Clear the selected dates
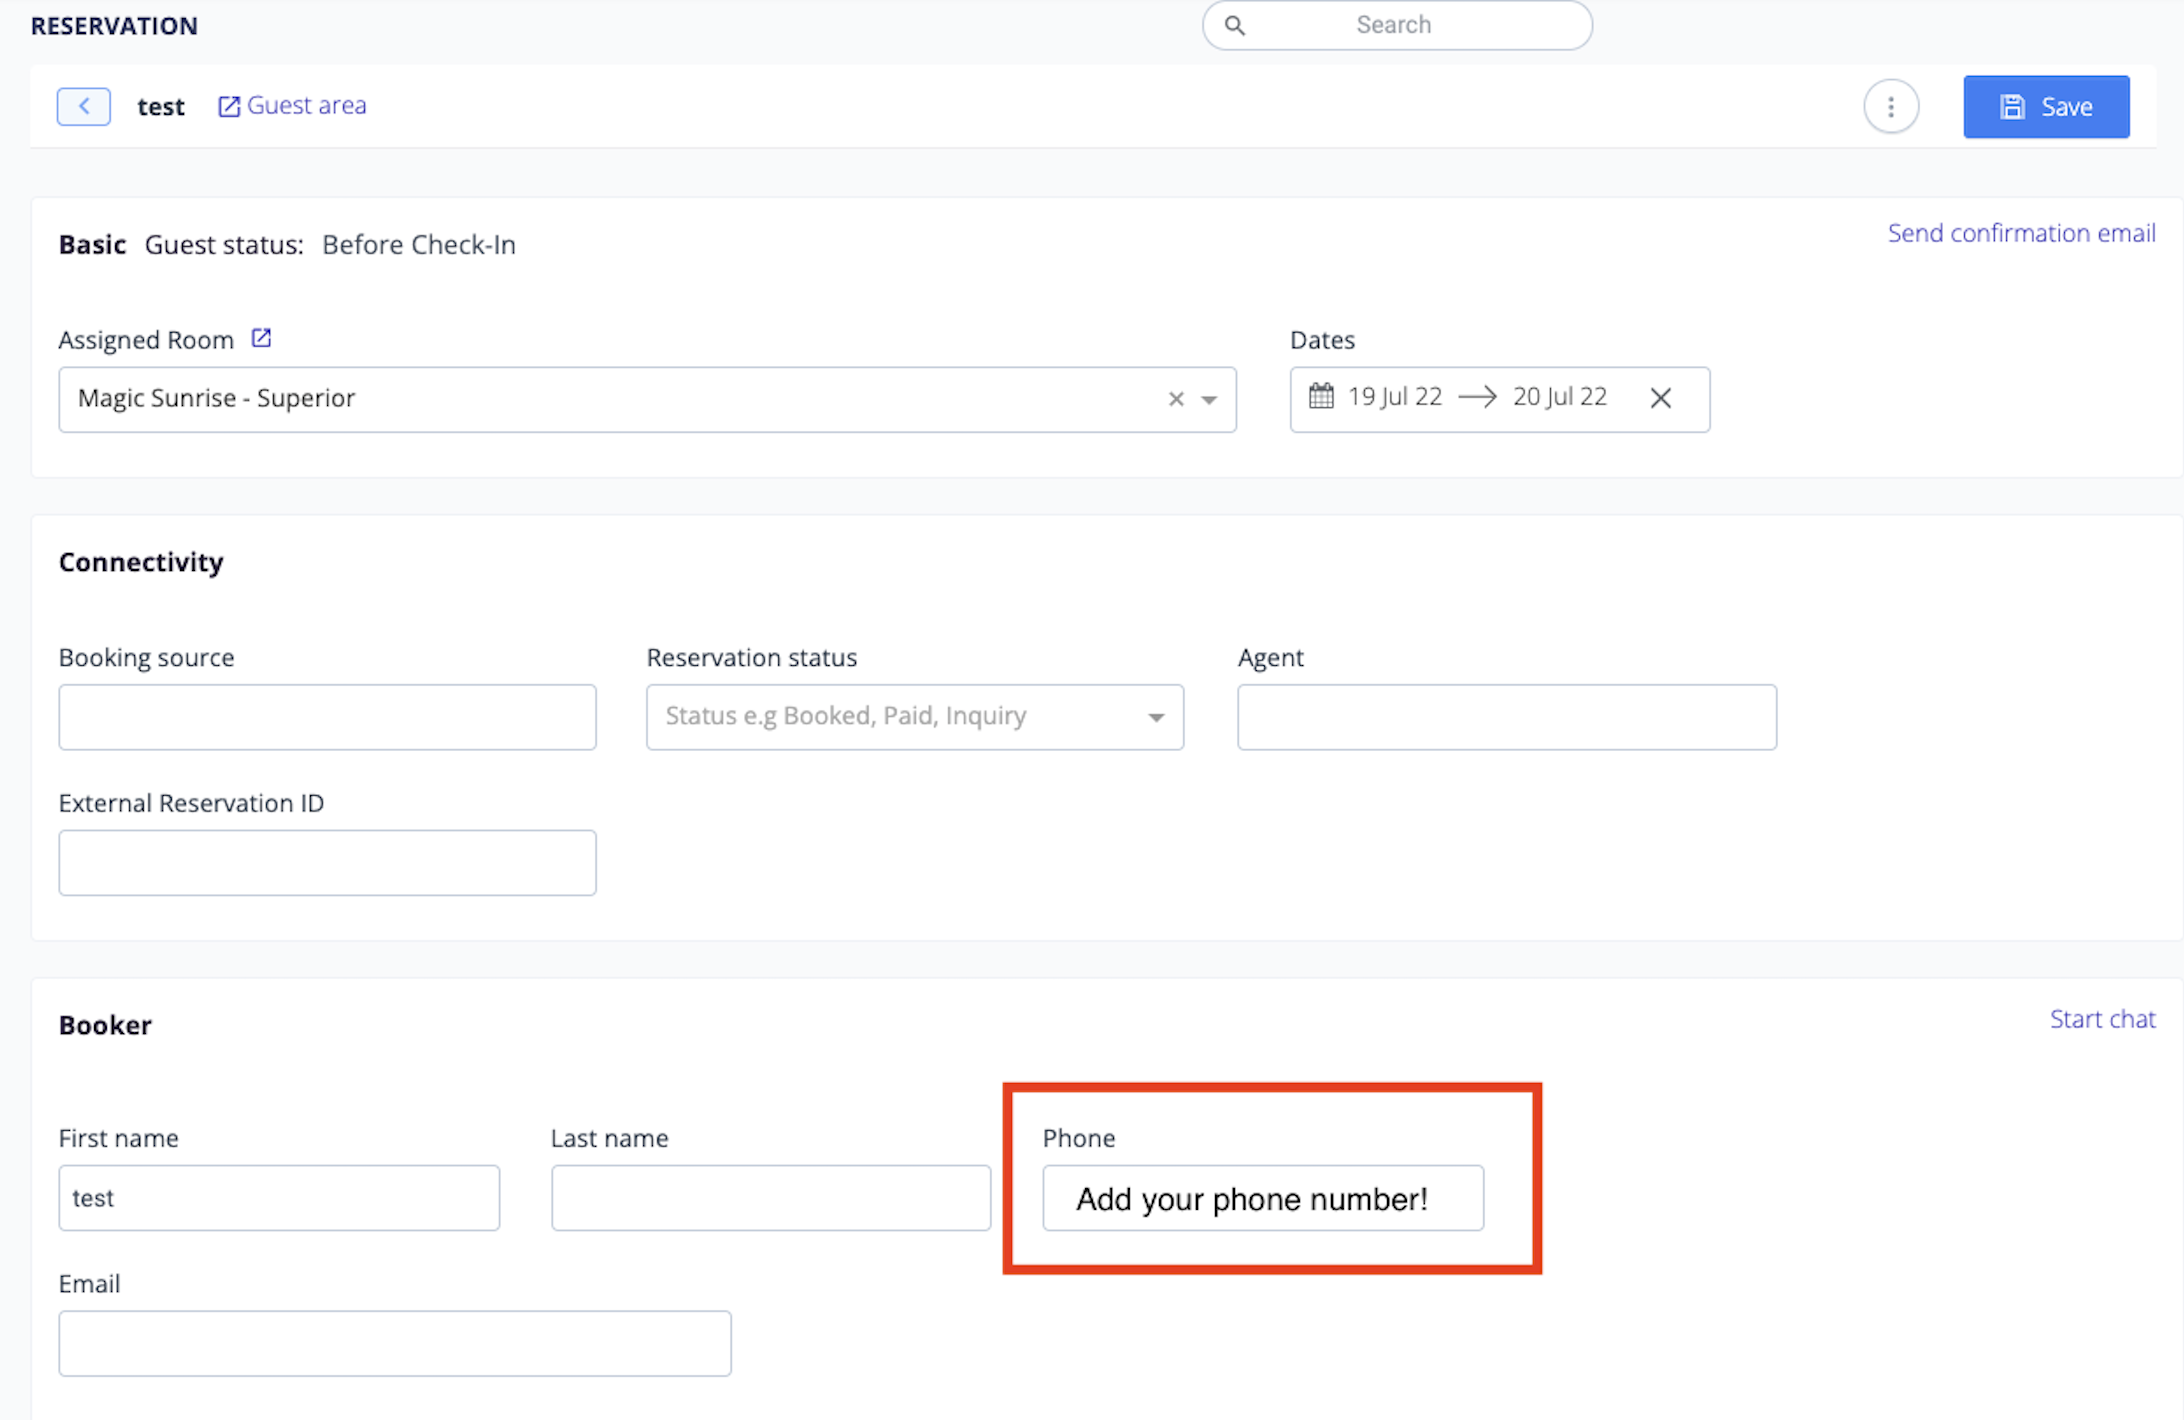2184x1420 pixels. 1661,398
